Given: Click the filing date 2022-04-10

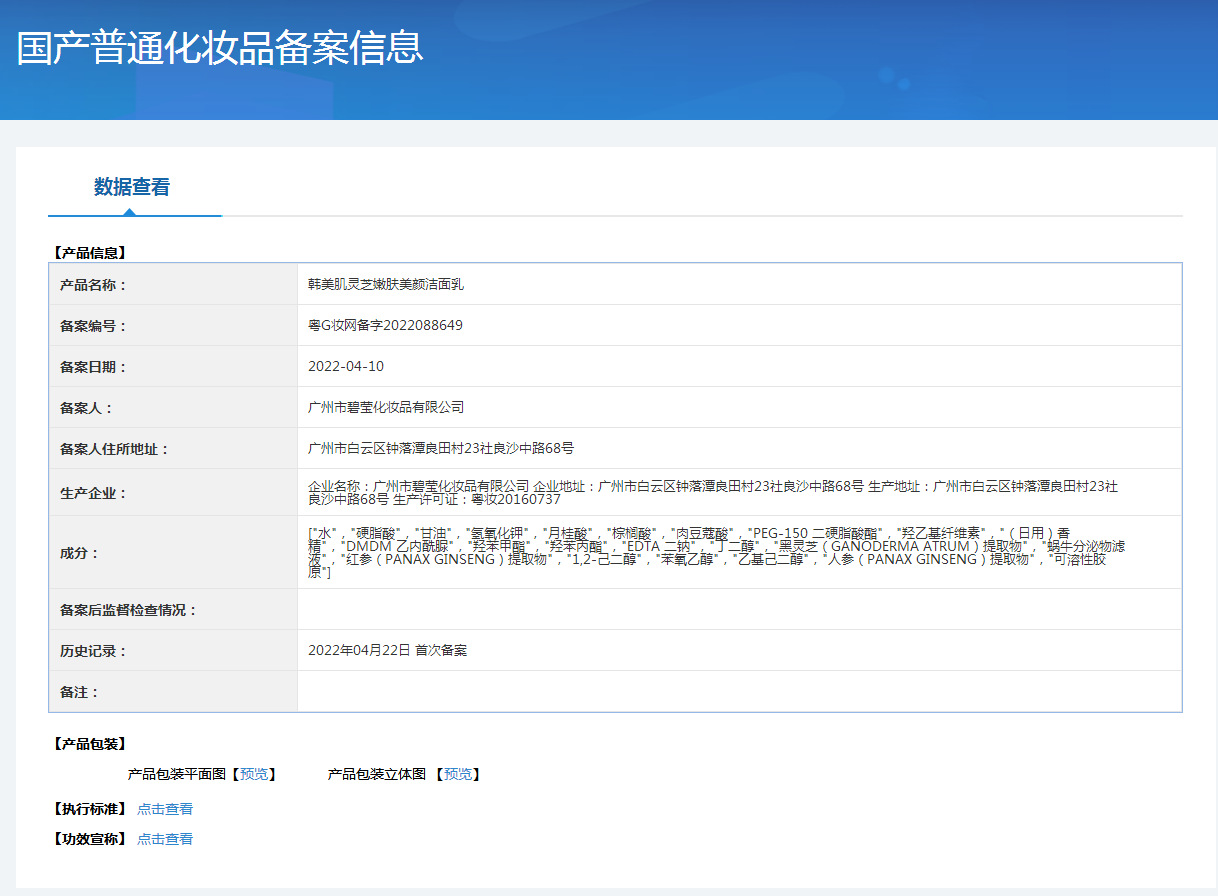Looking at the screenshot, I should coord(346,366).
